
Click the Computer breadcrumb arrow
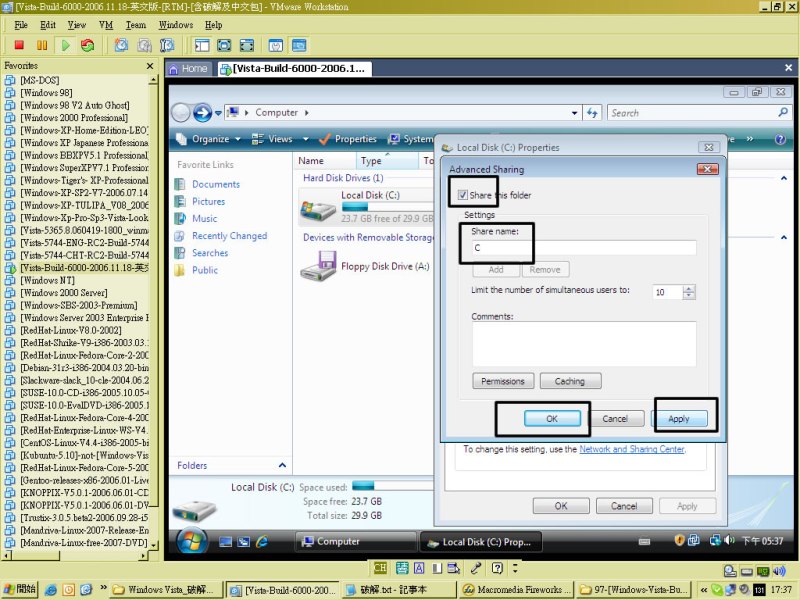tap(307, 113)
